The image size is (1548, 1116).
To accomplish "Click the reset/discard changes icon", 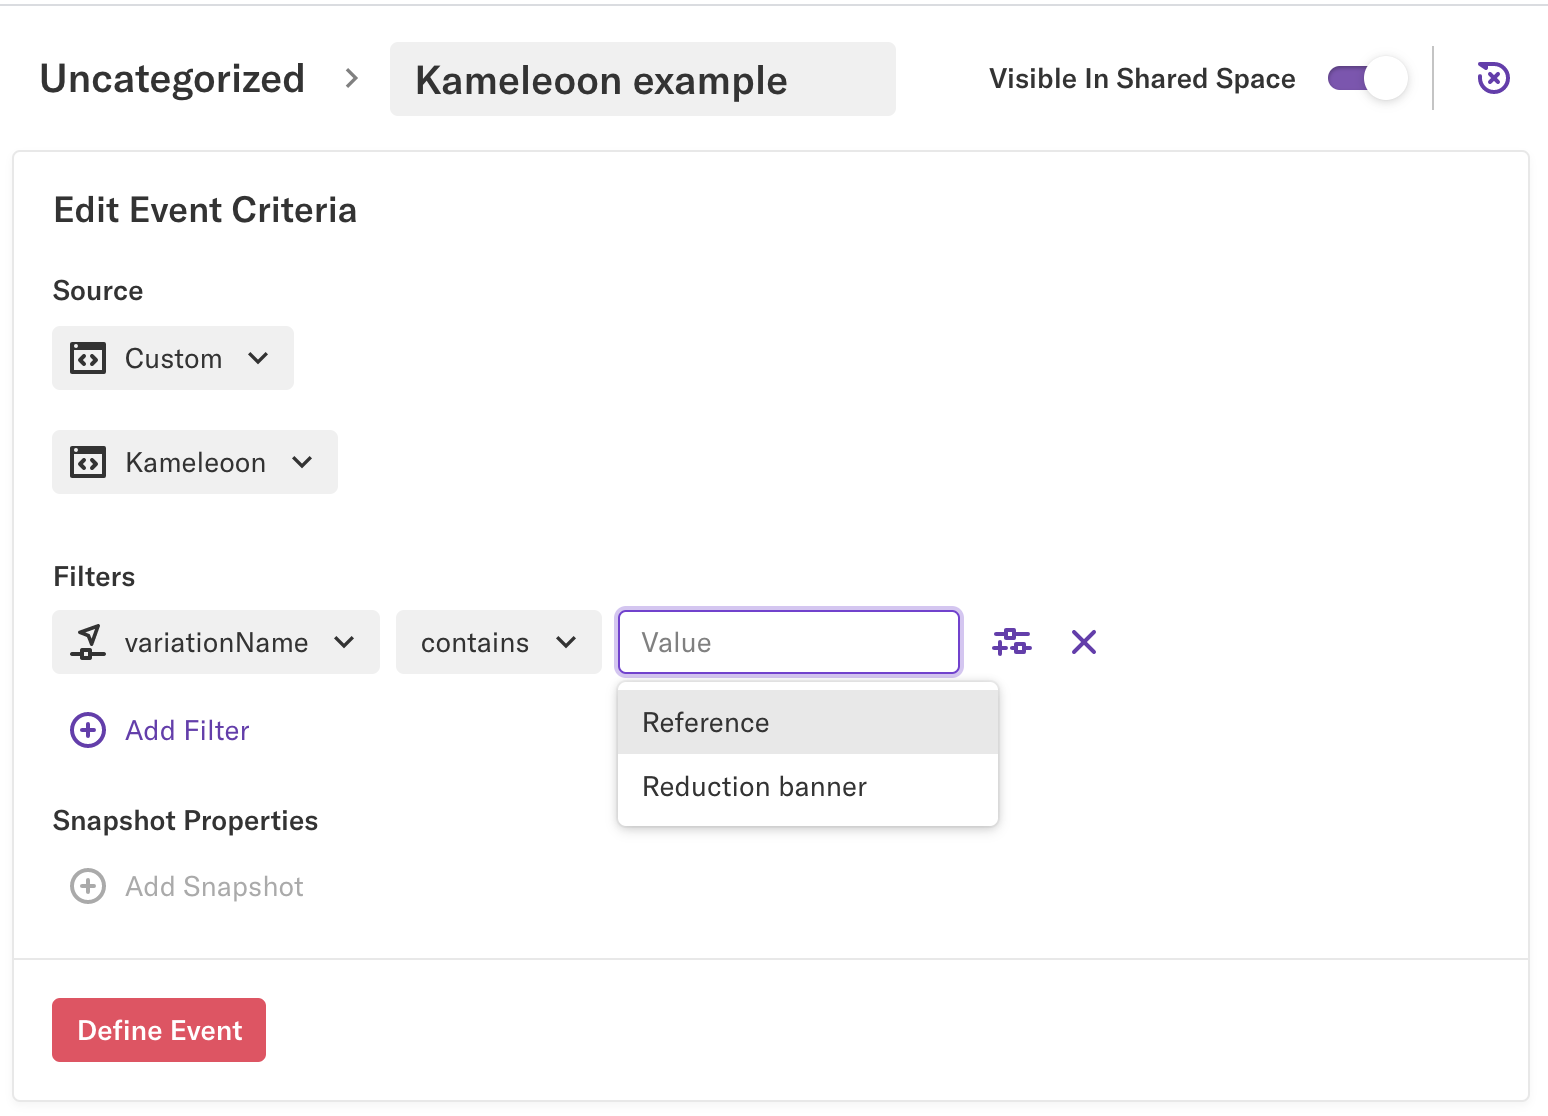I will 1493,78.
